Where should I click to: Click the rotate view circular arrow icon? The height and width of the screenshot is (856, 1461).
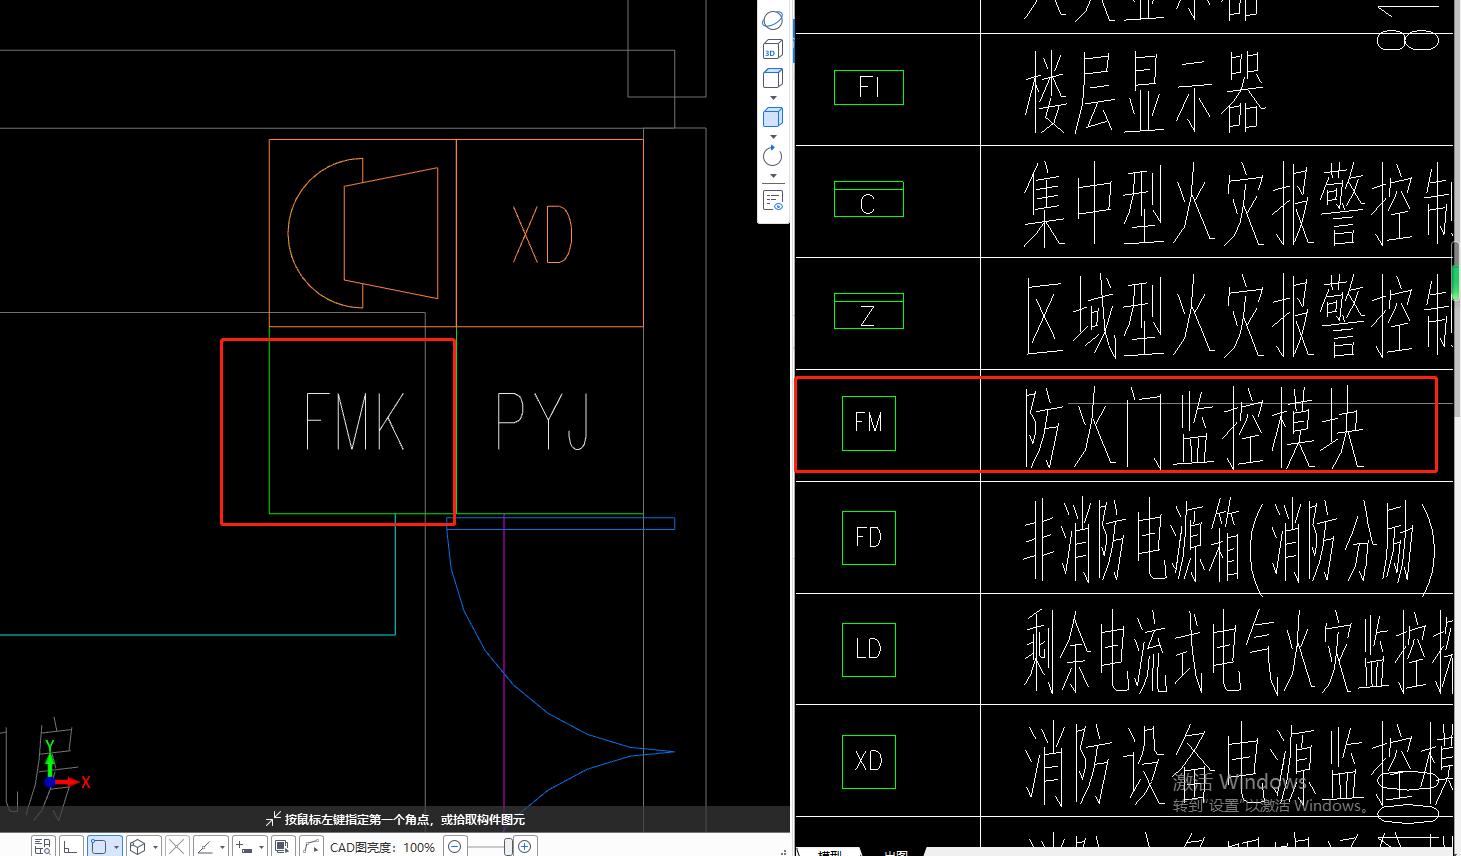[x=773, y=156]
